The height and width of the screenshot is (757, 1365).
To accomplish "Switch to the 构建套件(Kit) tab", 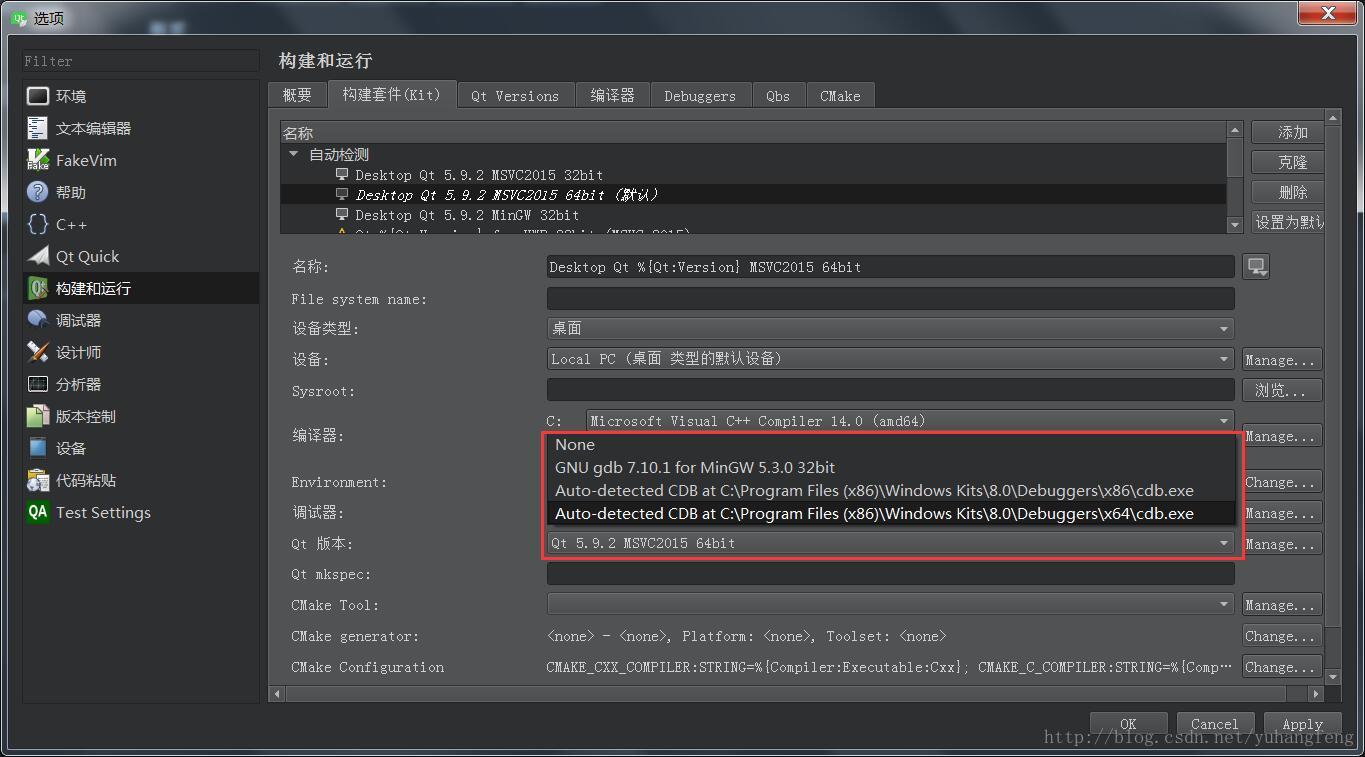I will click(x=391, y=94).
